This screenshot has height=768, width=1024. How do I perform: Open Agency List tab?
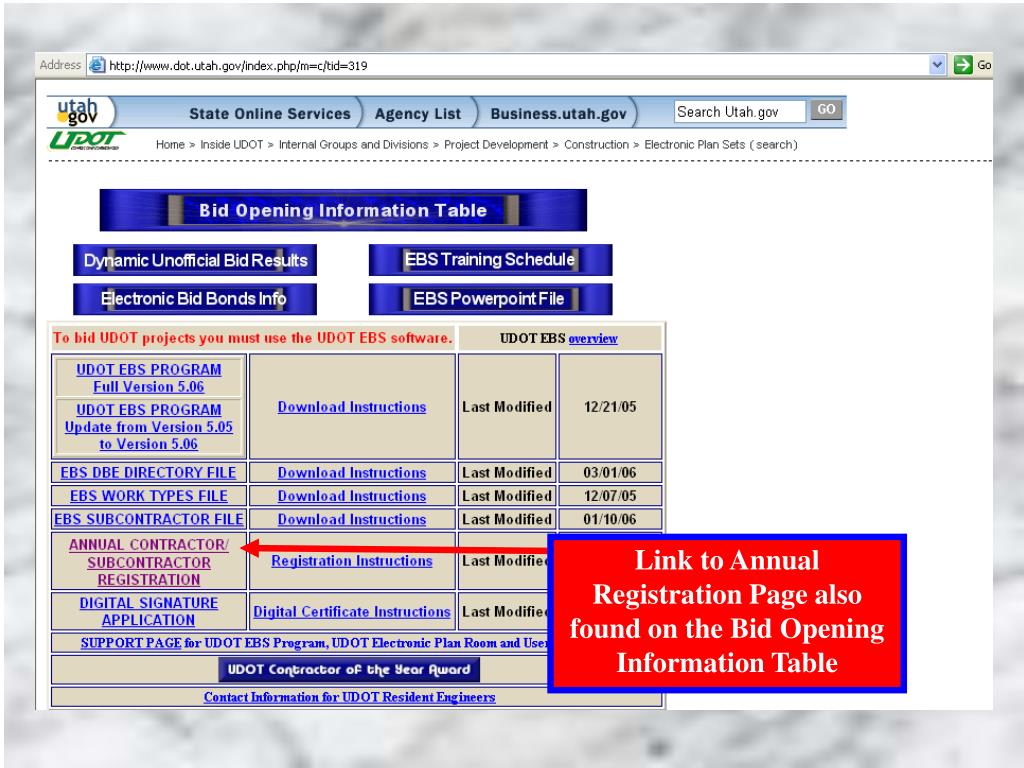point(418,114)
